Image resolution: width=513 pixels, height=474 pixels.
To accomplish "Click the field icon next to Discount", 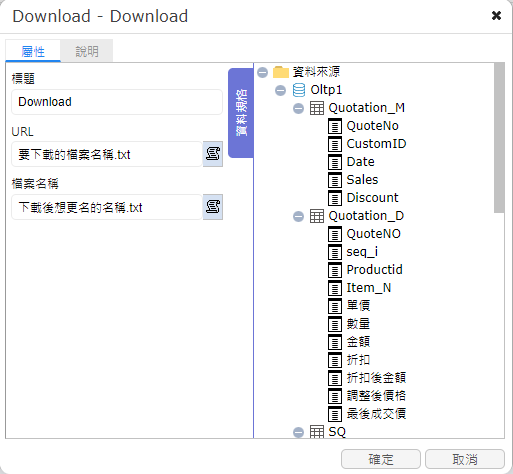I will click(335, 198).
